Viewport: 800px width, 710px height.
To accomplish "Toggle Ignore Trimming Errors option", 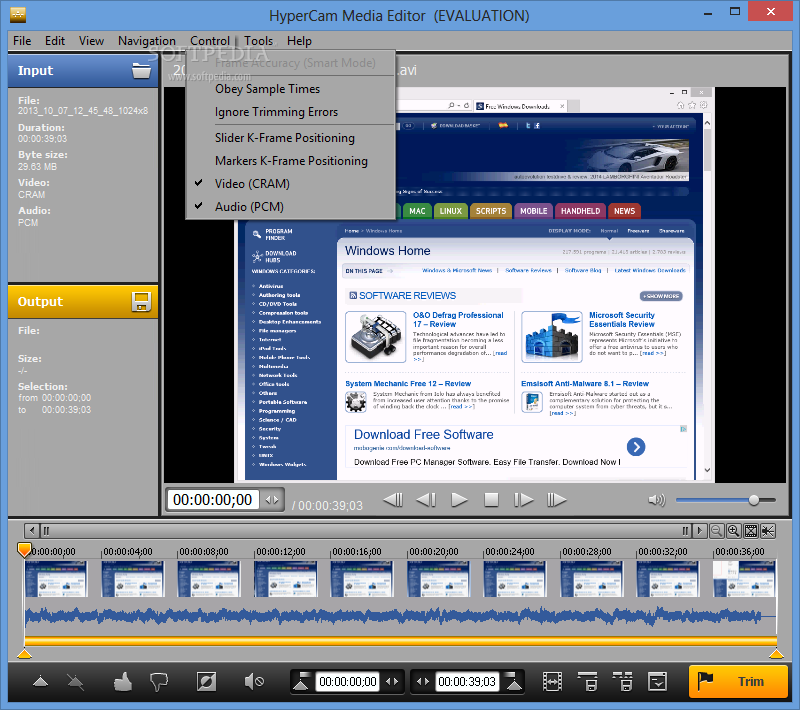I will pyautogui.click(x=290, y=112).
